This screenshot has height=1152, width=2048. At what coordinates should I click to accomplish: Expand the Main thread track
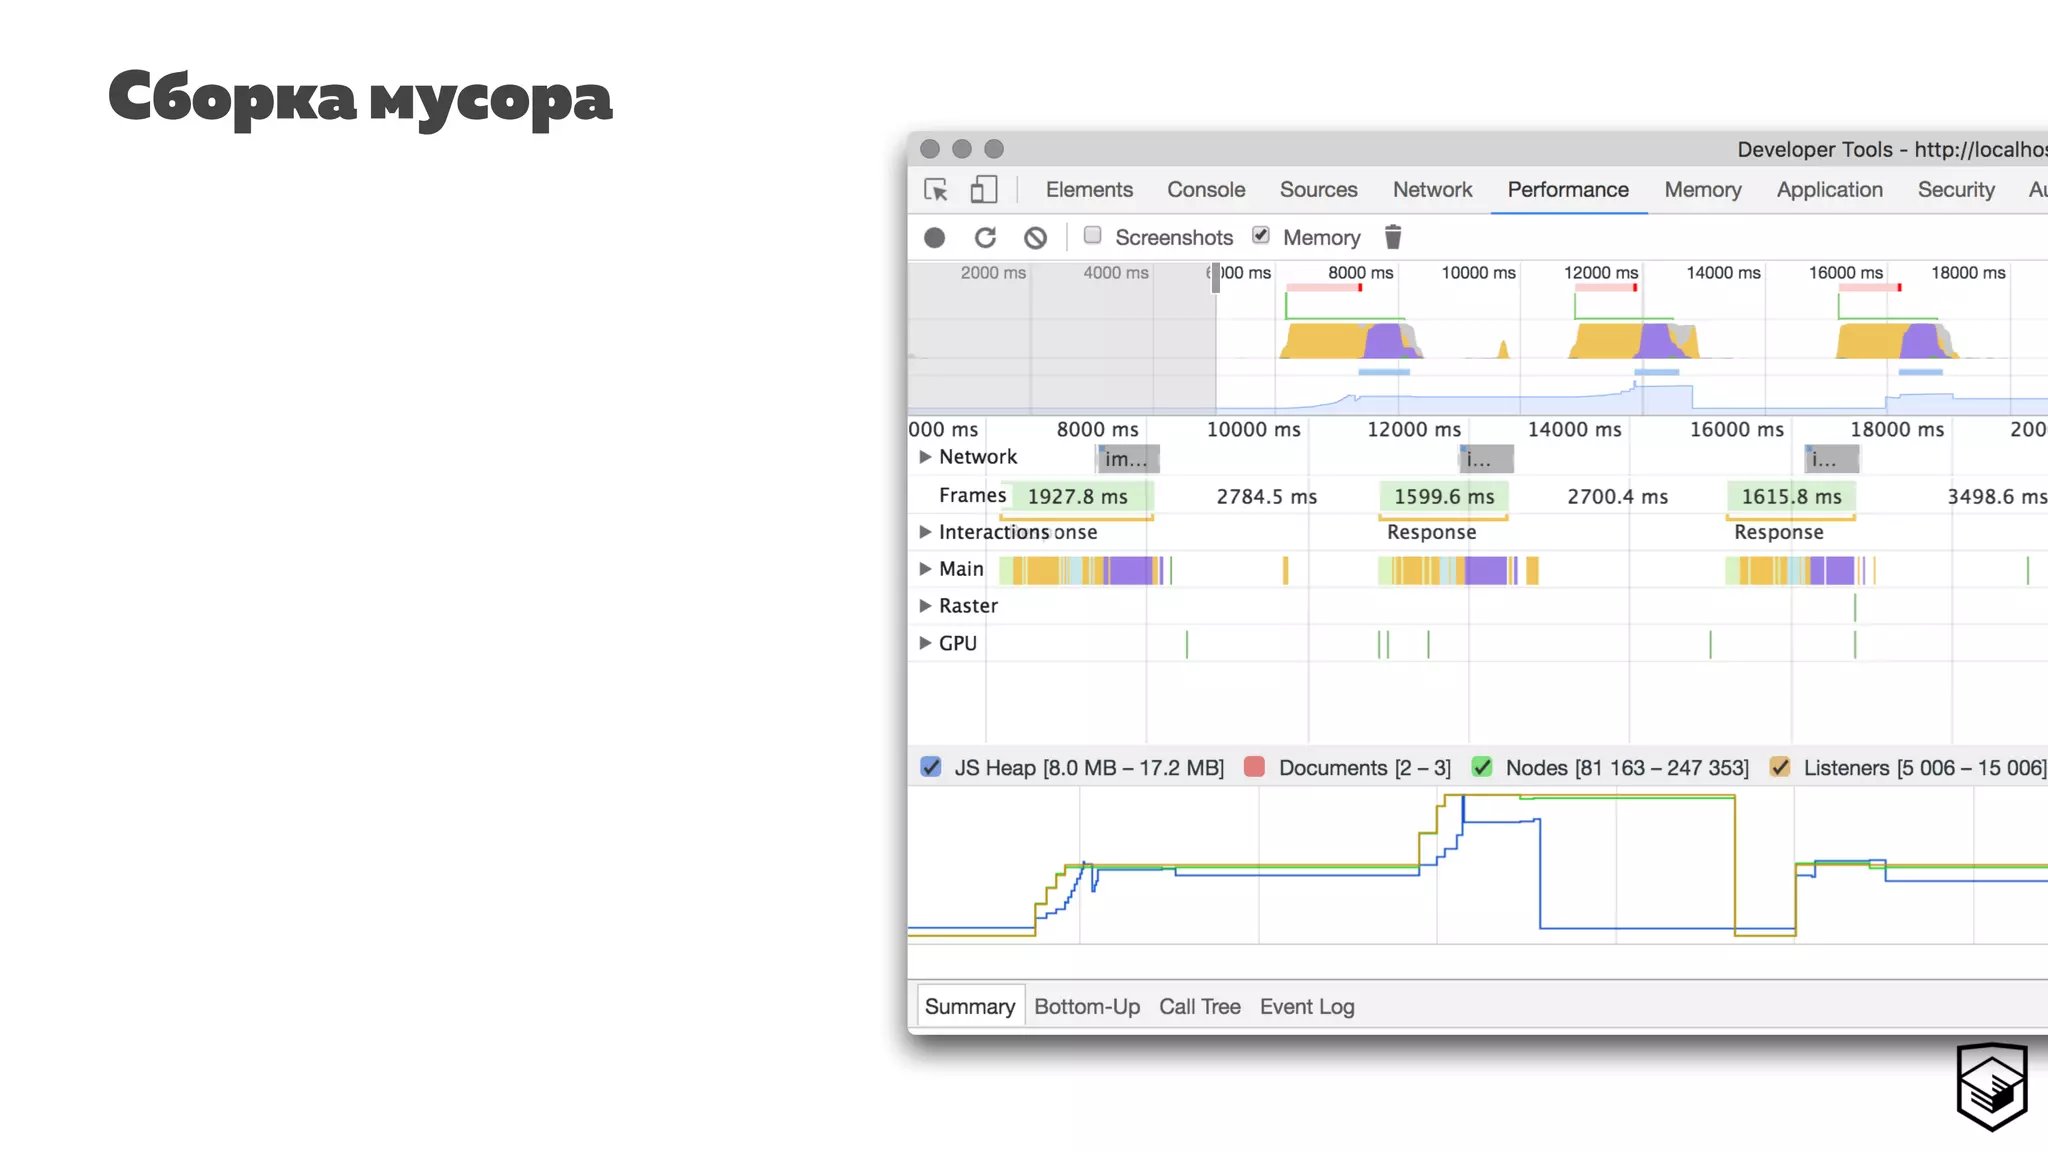(x=925, y=569)
